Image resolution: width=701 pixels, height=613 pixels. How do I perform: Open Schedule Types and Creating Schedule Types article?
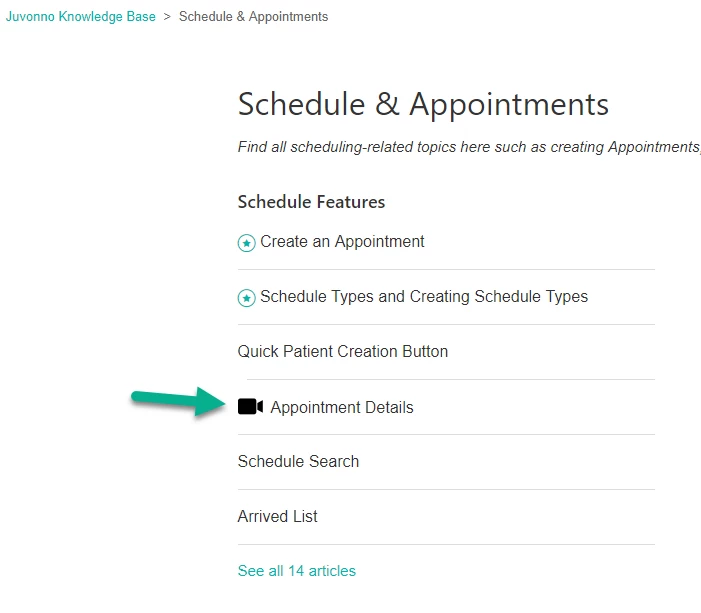(x=424, y=296)
